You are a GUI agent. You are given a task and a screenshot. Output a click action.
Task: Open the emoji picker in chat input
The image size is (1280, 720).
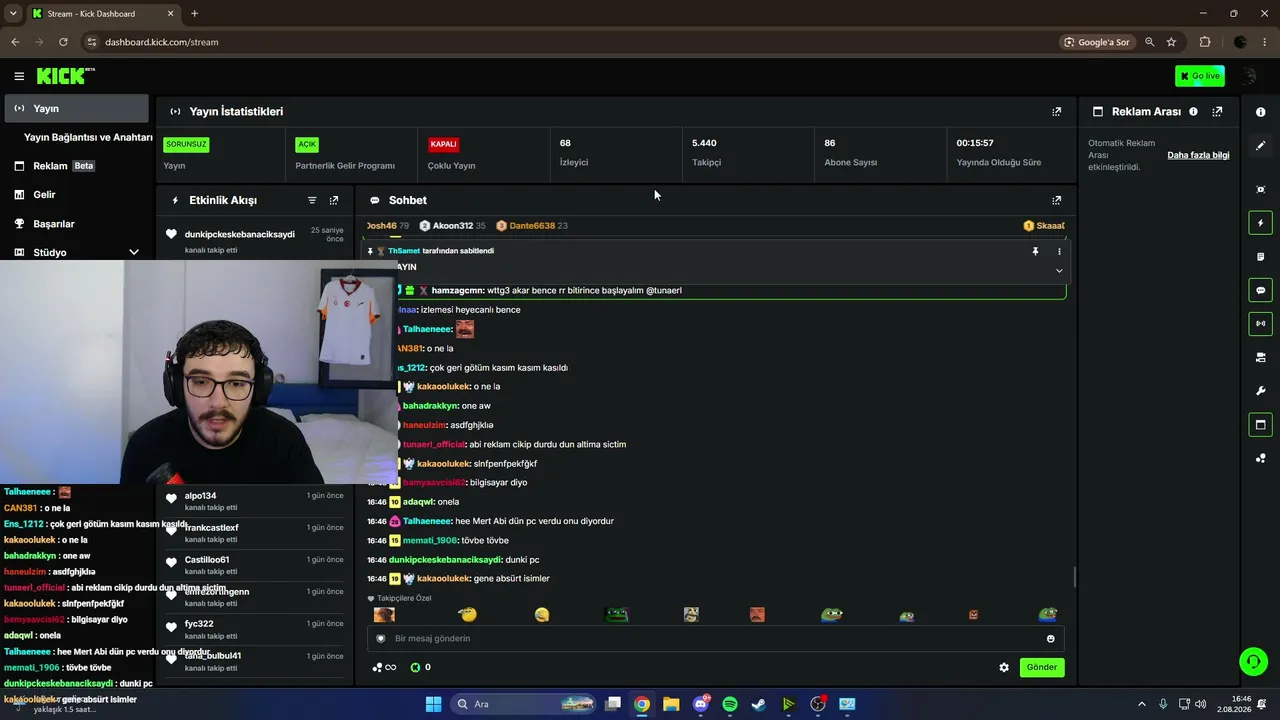point(1050,638)
